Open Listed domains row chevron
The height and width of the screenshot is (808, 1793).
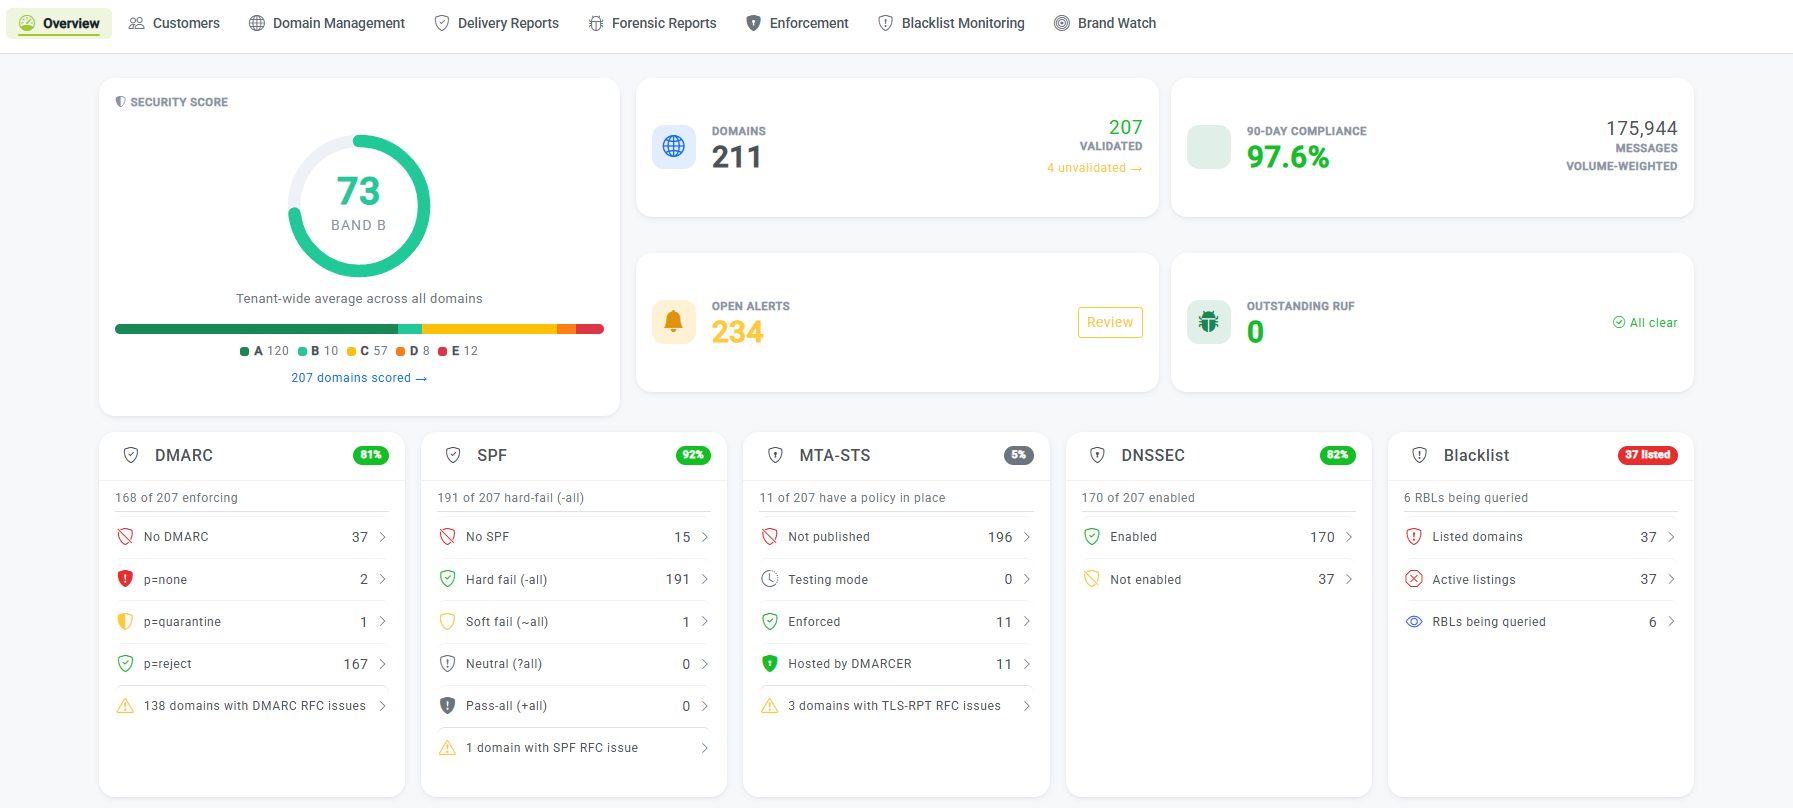pos(1671,537)
